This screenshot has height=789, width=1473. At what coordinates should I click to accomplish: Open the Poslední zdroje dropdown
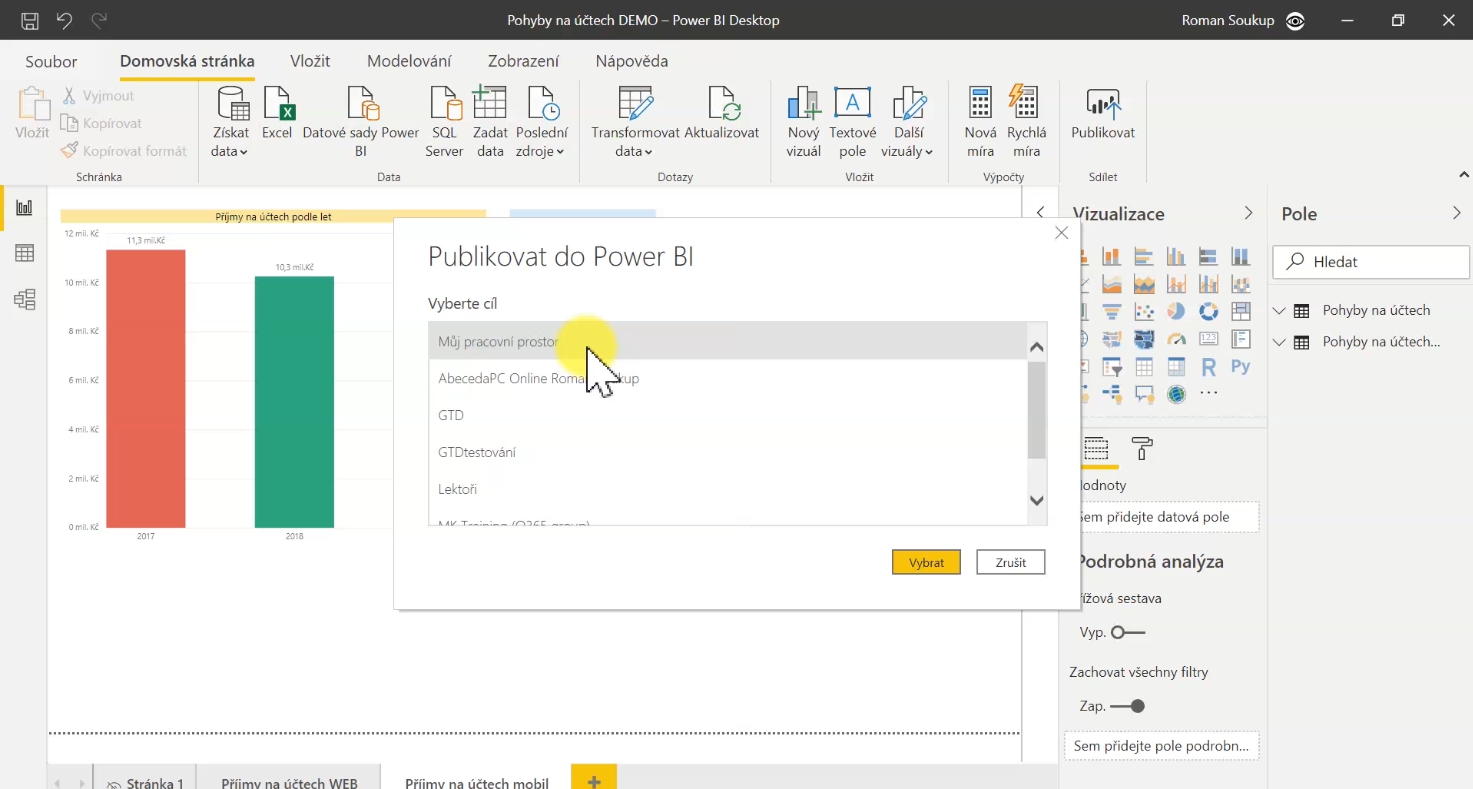coord(541,122)
